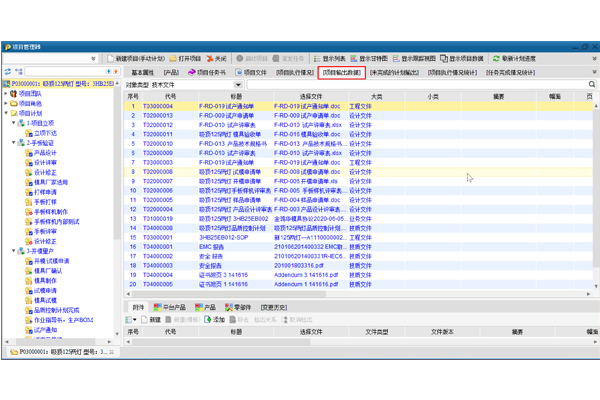600x400 pixels.
Task: Collapse the 2-手板验证 tree node
Action: (x=13, y=143)
